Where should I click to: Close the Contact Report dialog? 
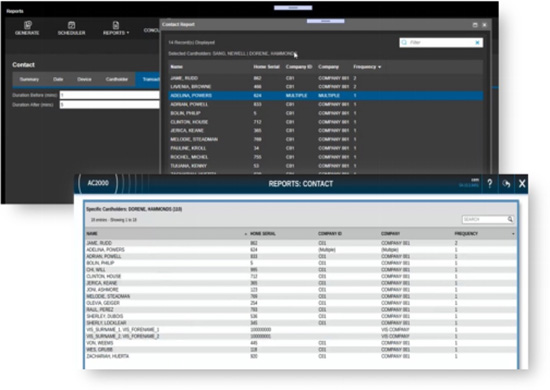coord(484,25)
